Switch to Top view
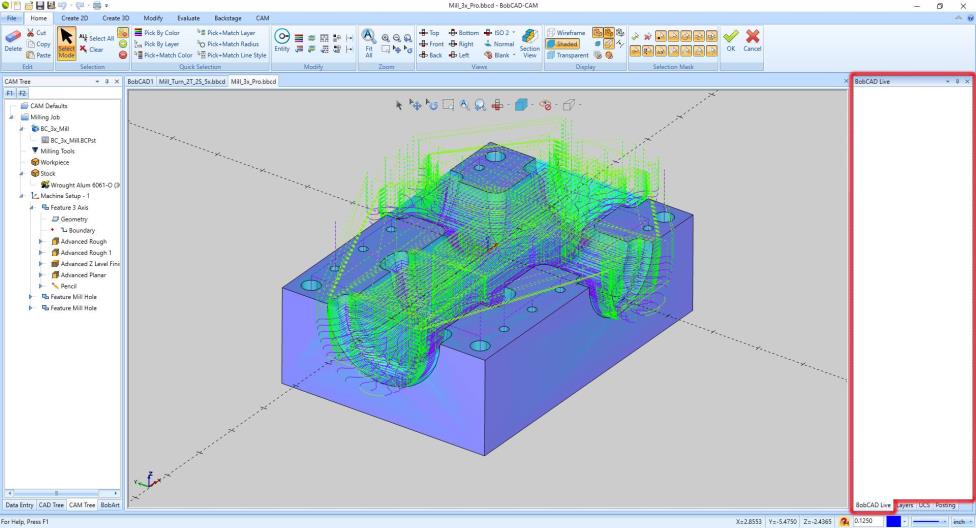Screen dimensions: 976x528 429,32
